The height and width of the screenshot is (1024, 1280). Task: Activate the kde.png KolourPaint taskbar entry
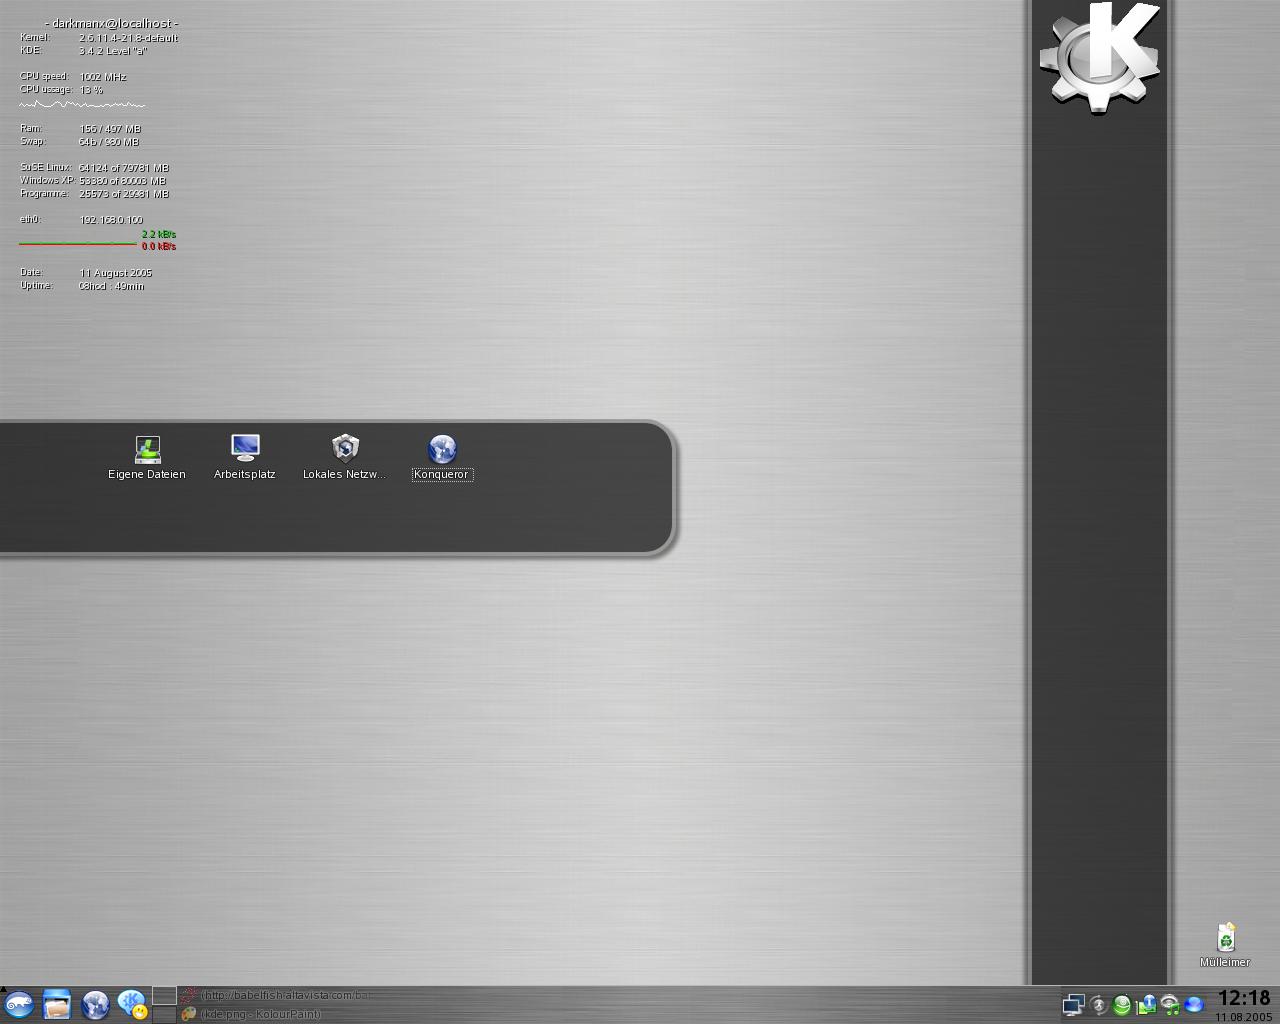[x=251, y=1014]
